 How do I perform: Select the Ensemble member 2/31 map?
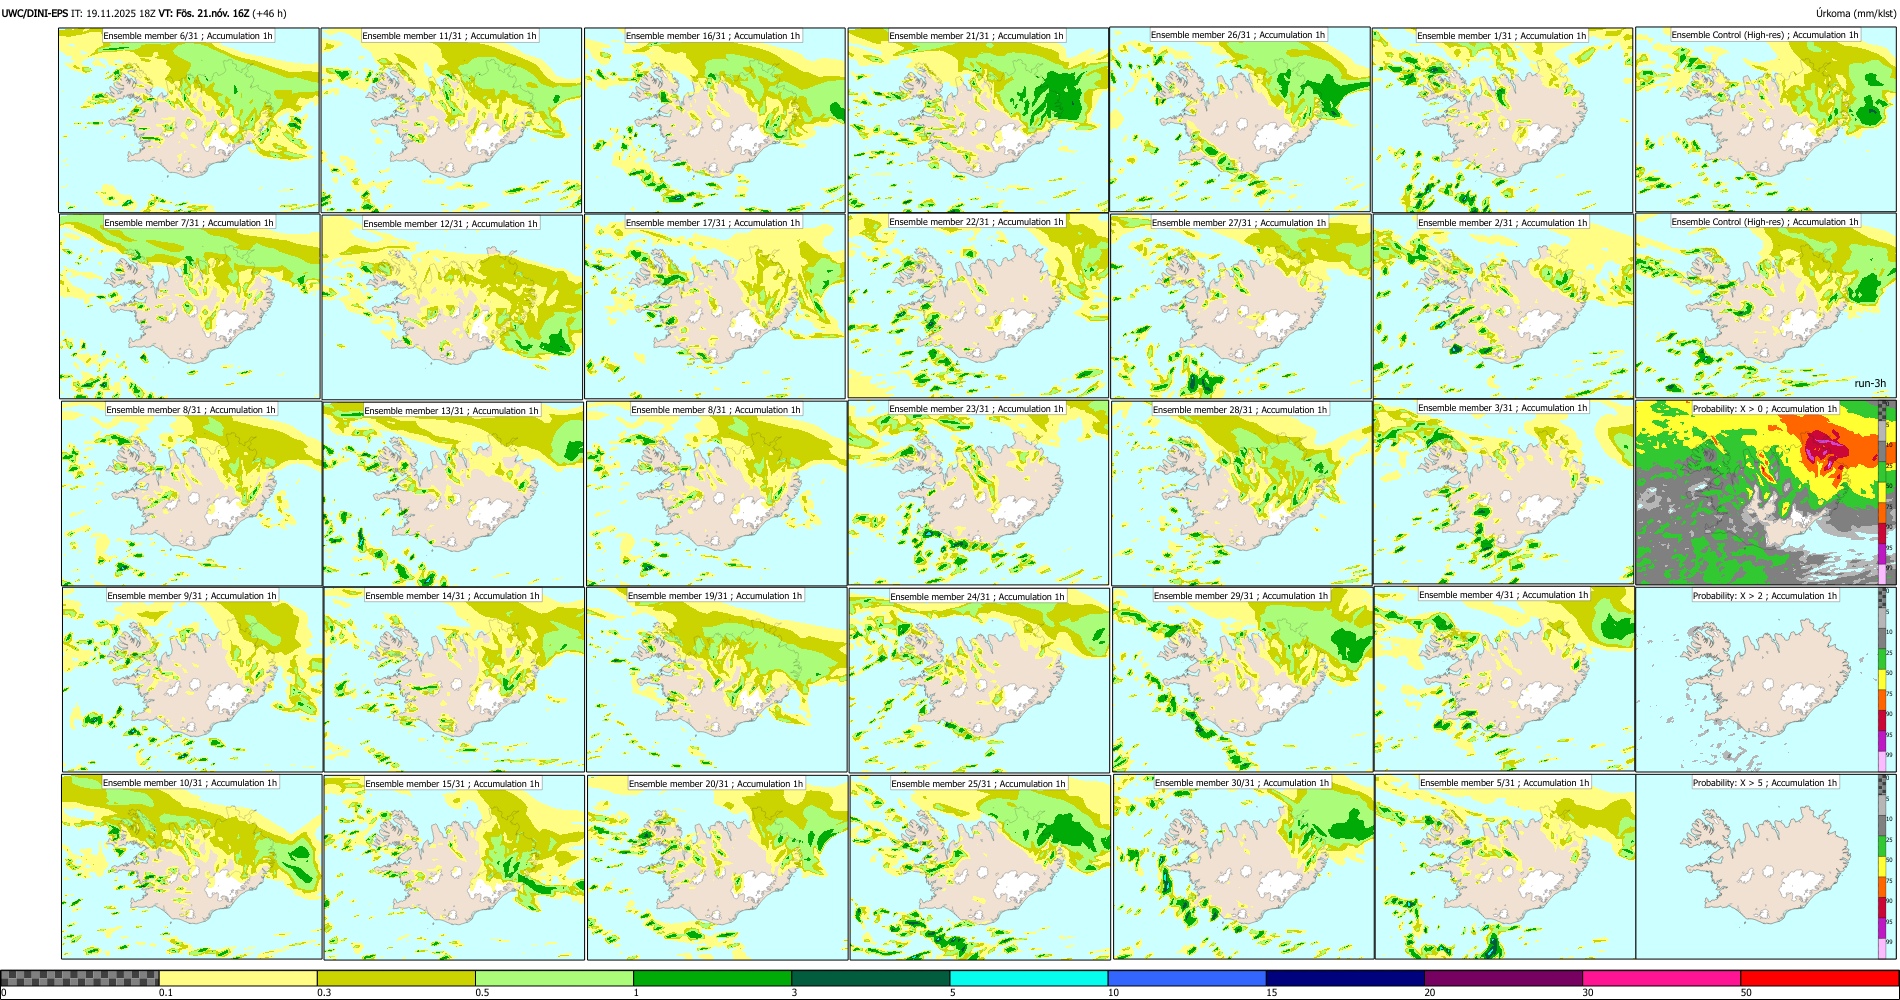click(1503, 306)
